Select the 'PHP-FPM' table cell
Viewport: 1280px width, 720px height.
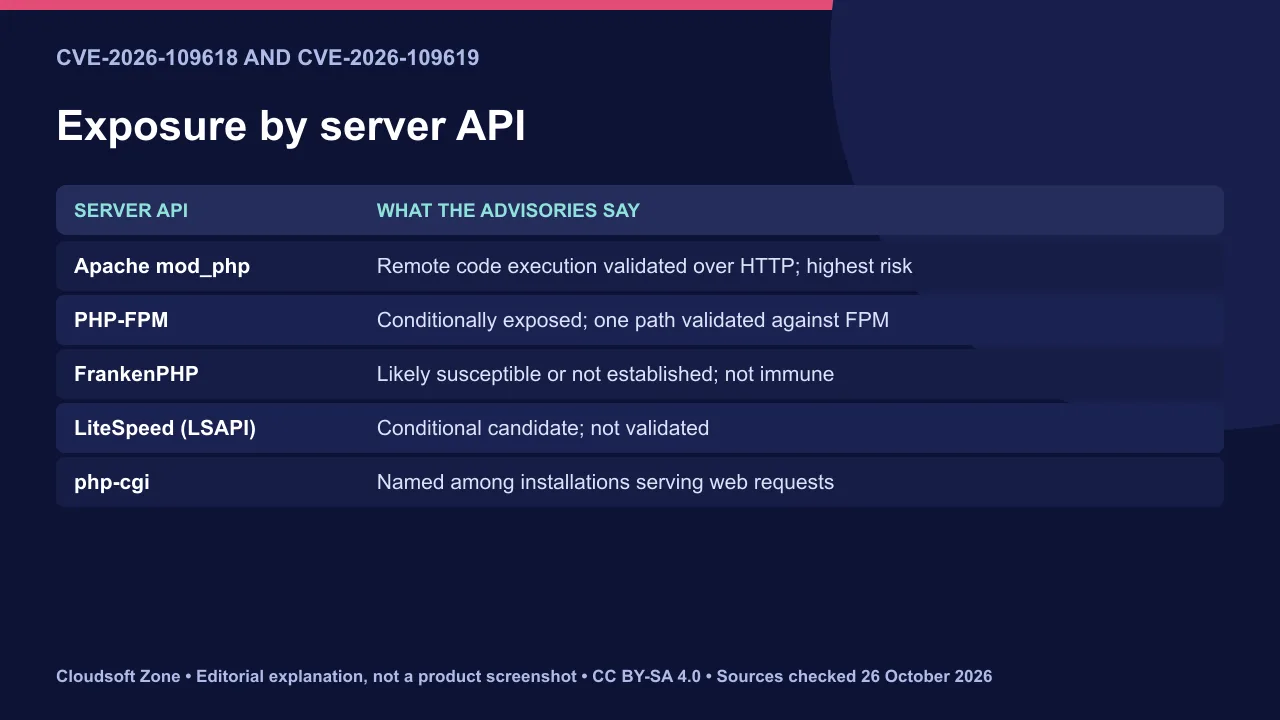[121, 320]
